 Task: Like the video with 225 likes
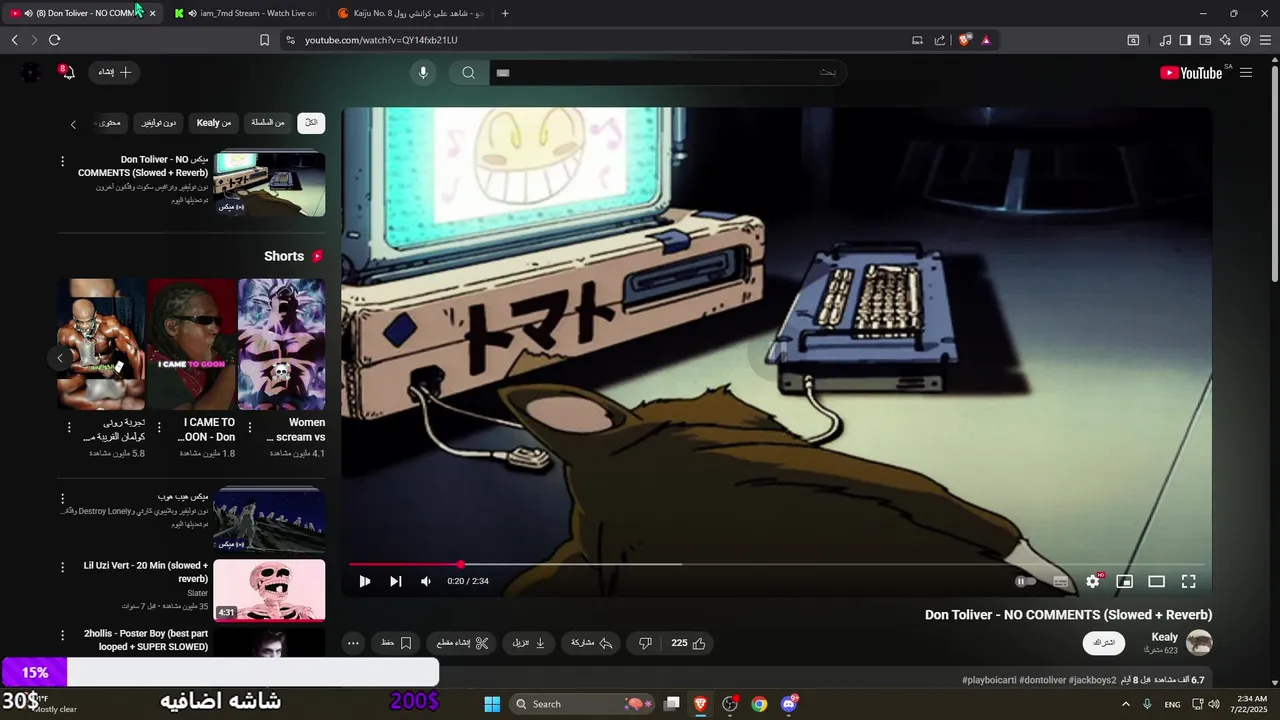688,643
